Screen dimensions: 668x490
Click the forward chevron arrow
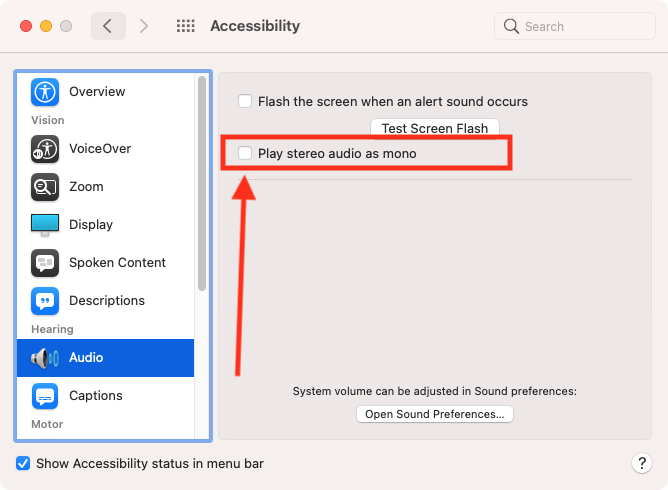[144, 26]
